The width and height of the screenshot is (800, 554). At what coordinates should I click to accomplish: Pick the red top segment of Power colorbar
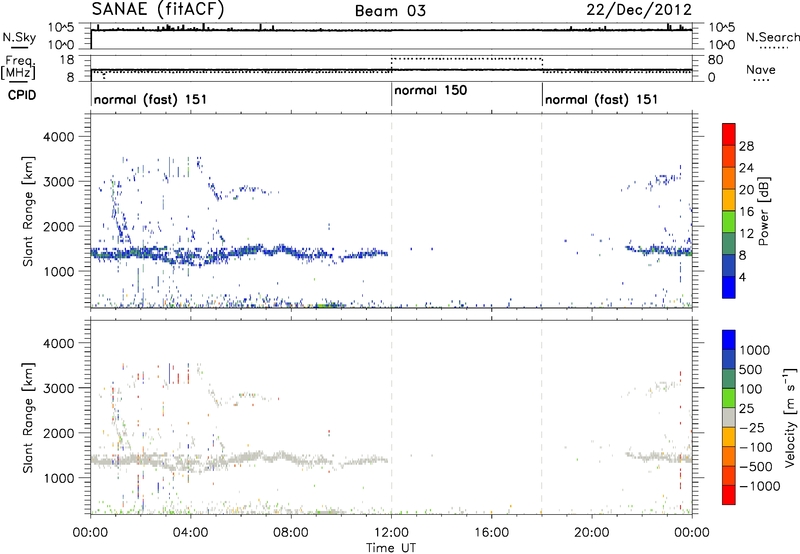coord(729,134)
